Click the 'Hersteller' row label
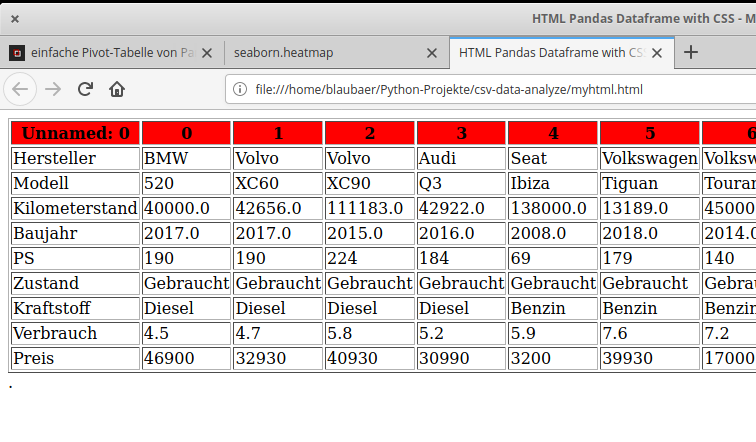 (75, 158)
